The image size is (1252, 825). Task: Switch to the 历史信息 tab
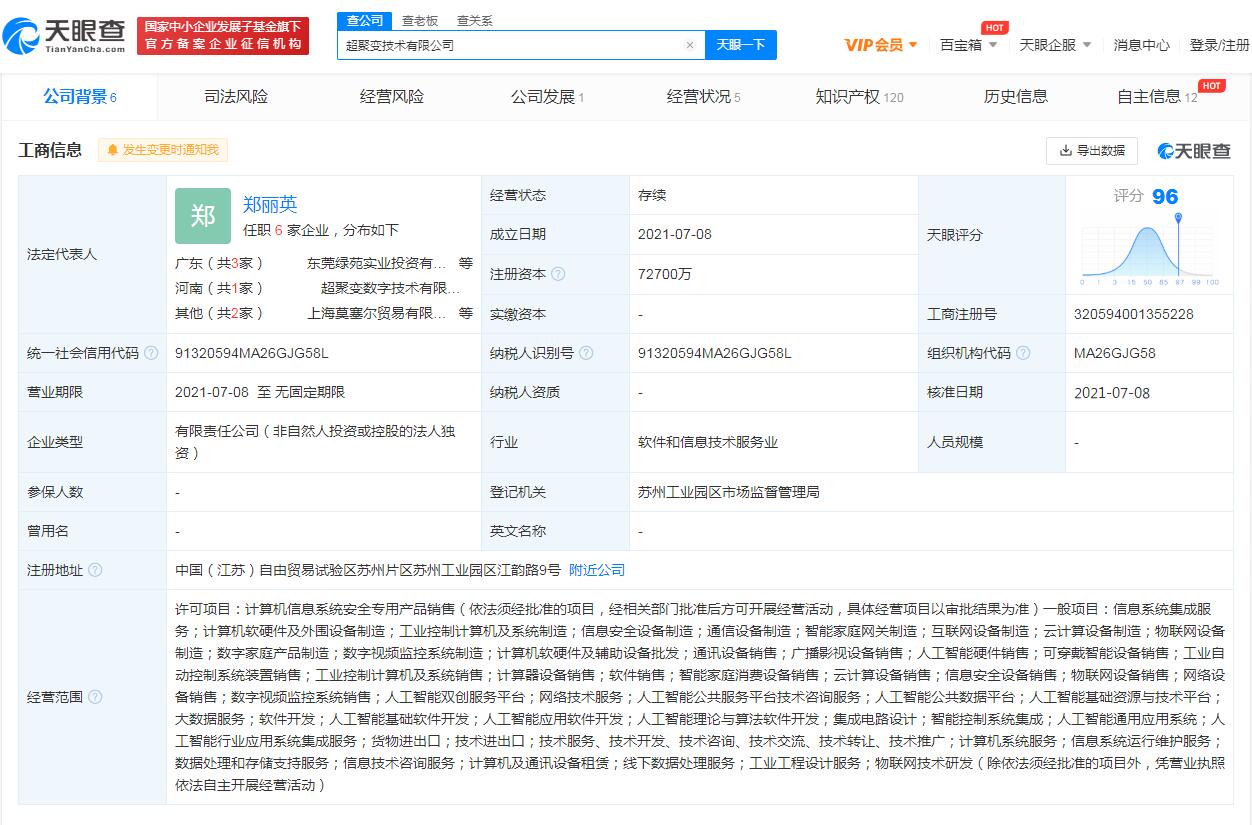[1016, 97]
